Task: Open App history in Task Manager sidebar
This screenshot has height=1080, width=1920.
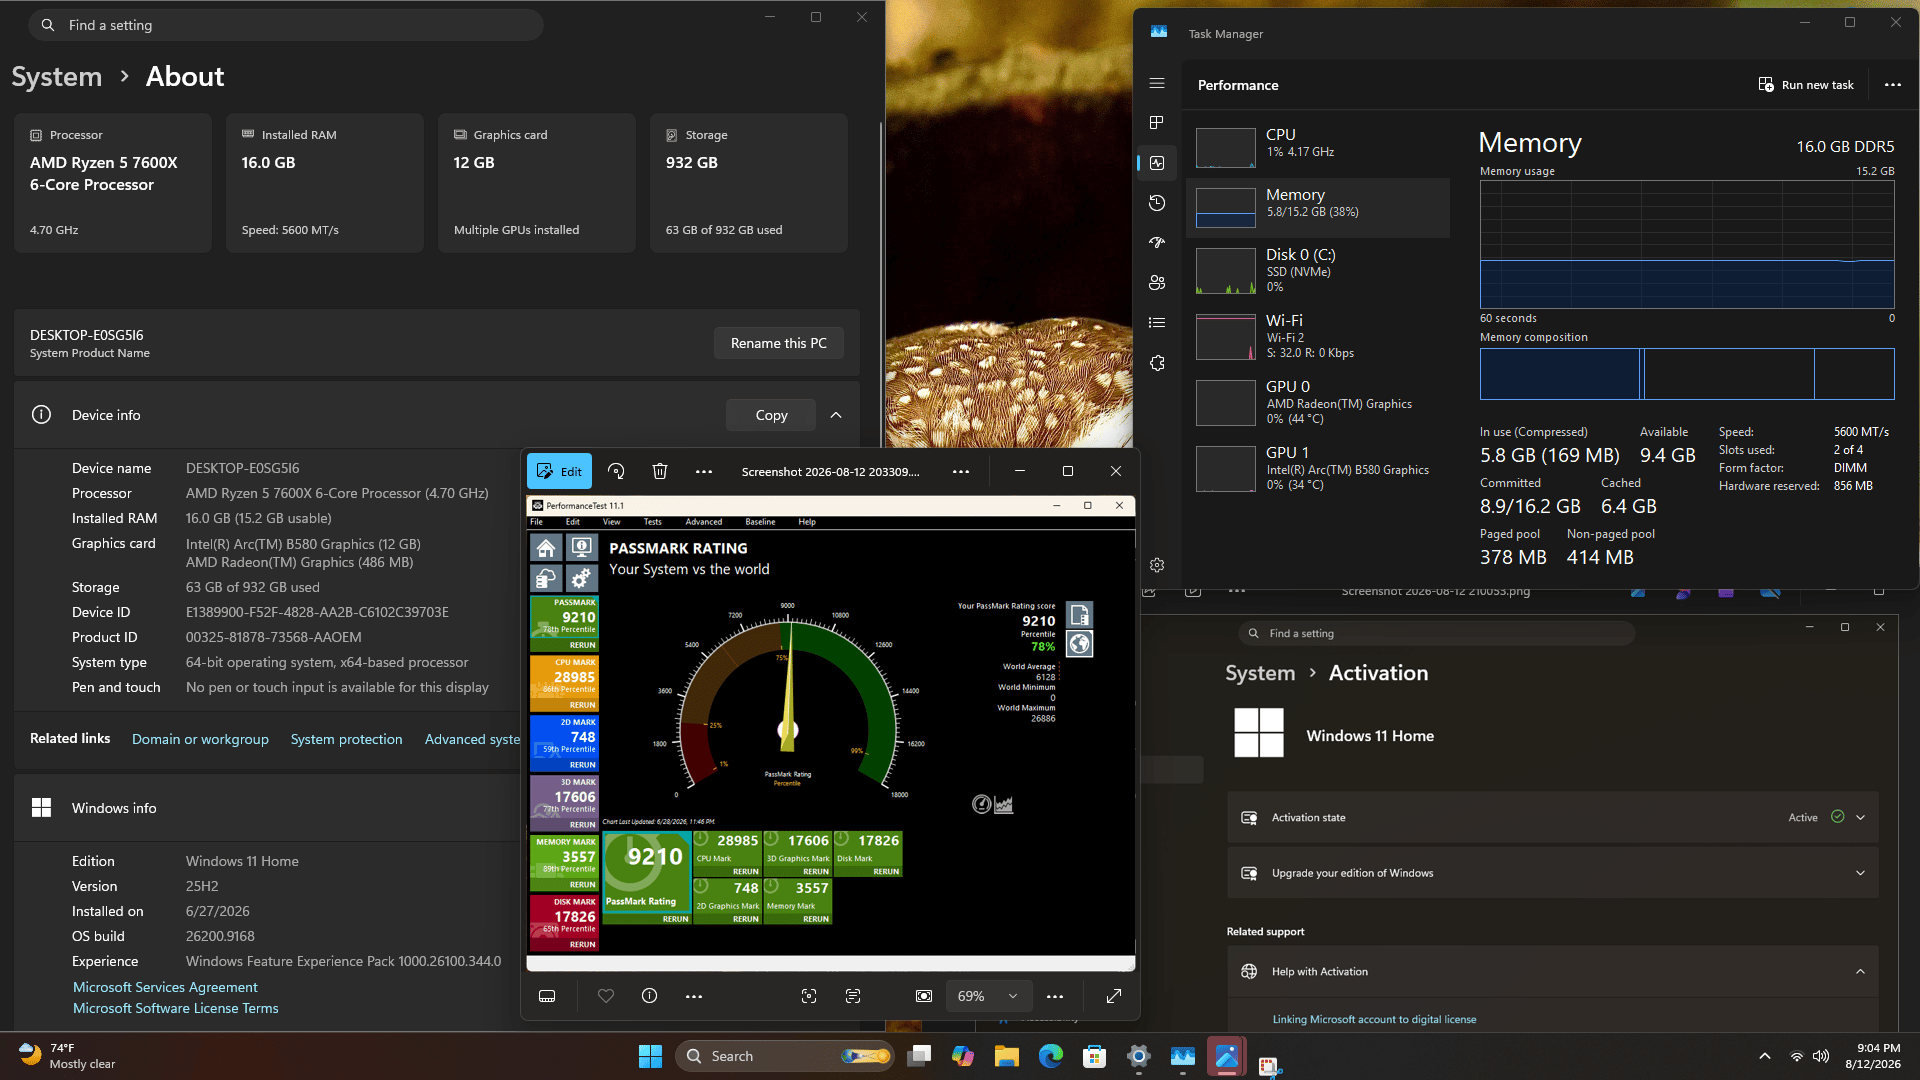Action: click(x=1157, y=203)
